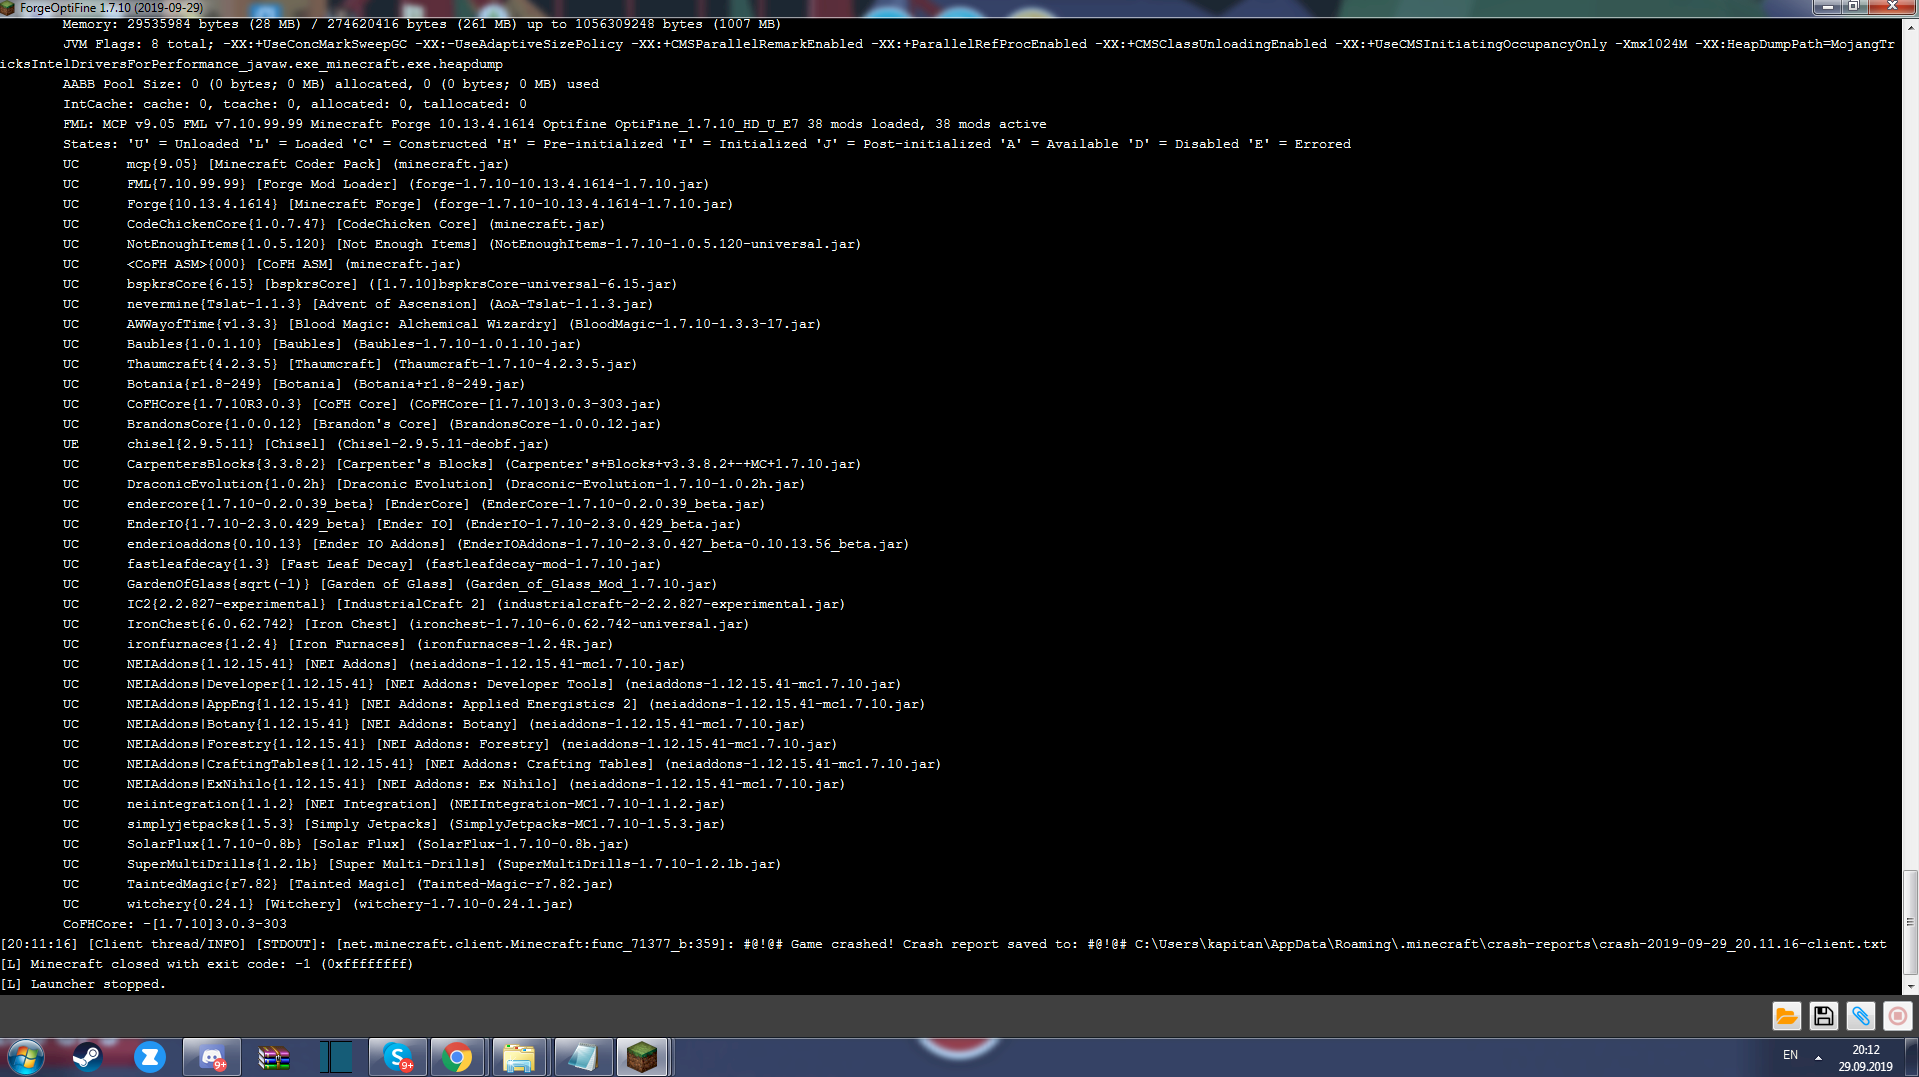Click the CarpentersBlocks{3.3.8.2} log line

tap(462, 464)
